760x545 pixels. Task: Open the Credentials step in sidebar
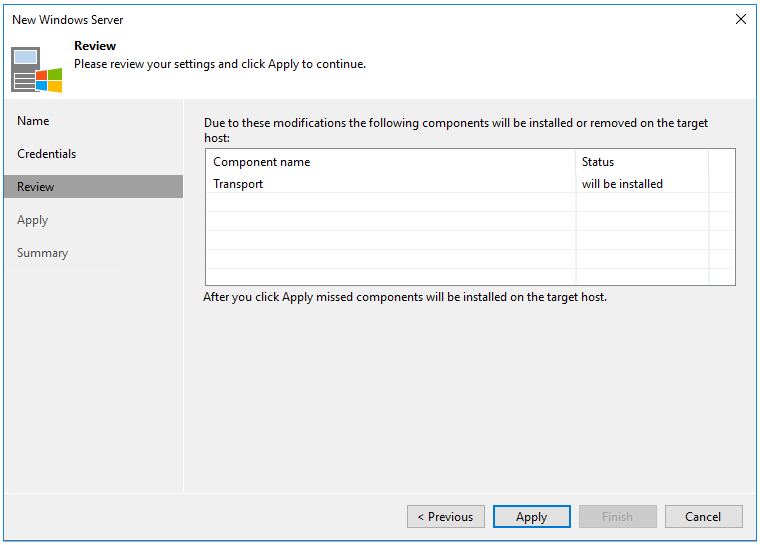[x=47, y=154]
